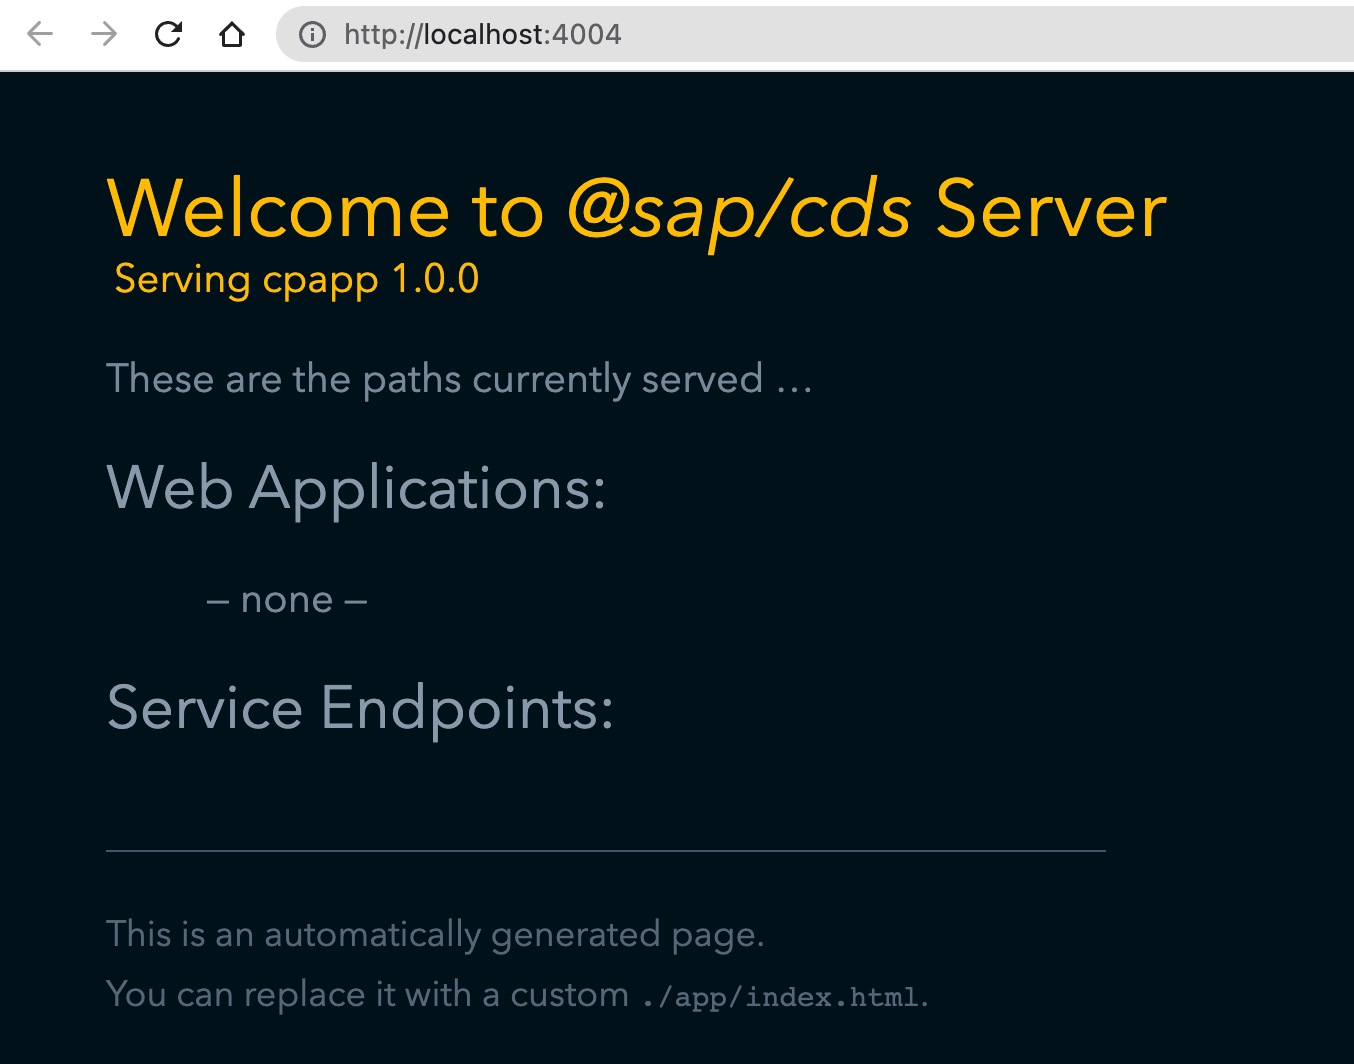Click the word "Server" in the heading
Viewport: 1354px width, 1064px height.
1050,209
